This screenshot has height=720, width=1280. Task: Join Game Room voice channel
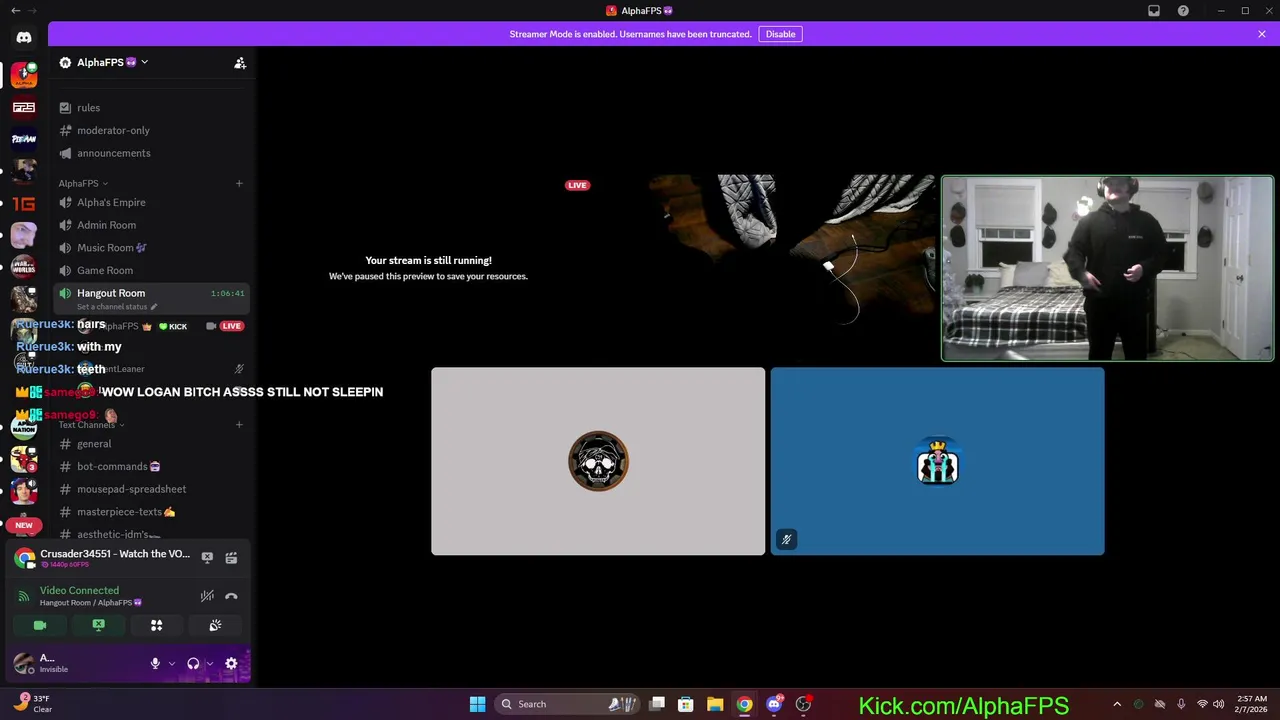pyautogui.click(x=105, y=270)
